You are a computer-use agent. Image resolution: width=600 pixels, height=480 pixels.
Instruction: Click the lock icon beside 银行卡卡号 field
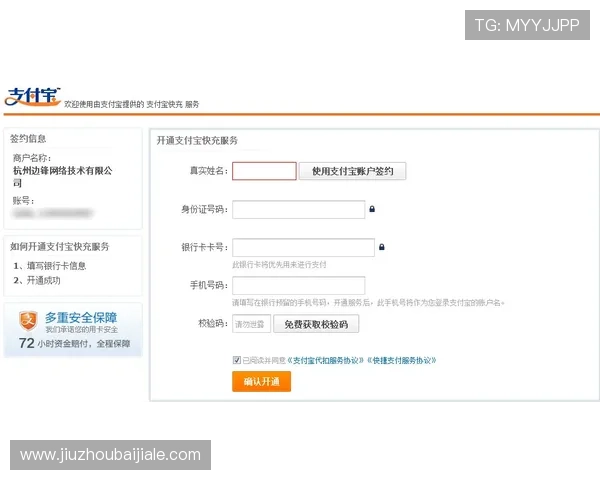point(382,247)
